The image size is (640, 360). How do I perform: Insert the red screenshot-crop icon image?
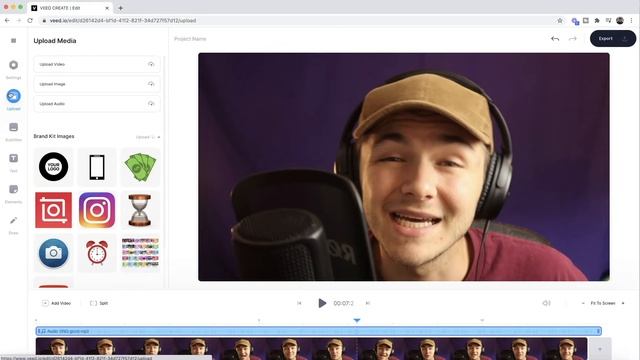pos(53,210)
